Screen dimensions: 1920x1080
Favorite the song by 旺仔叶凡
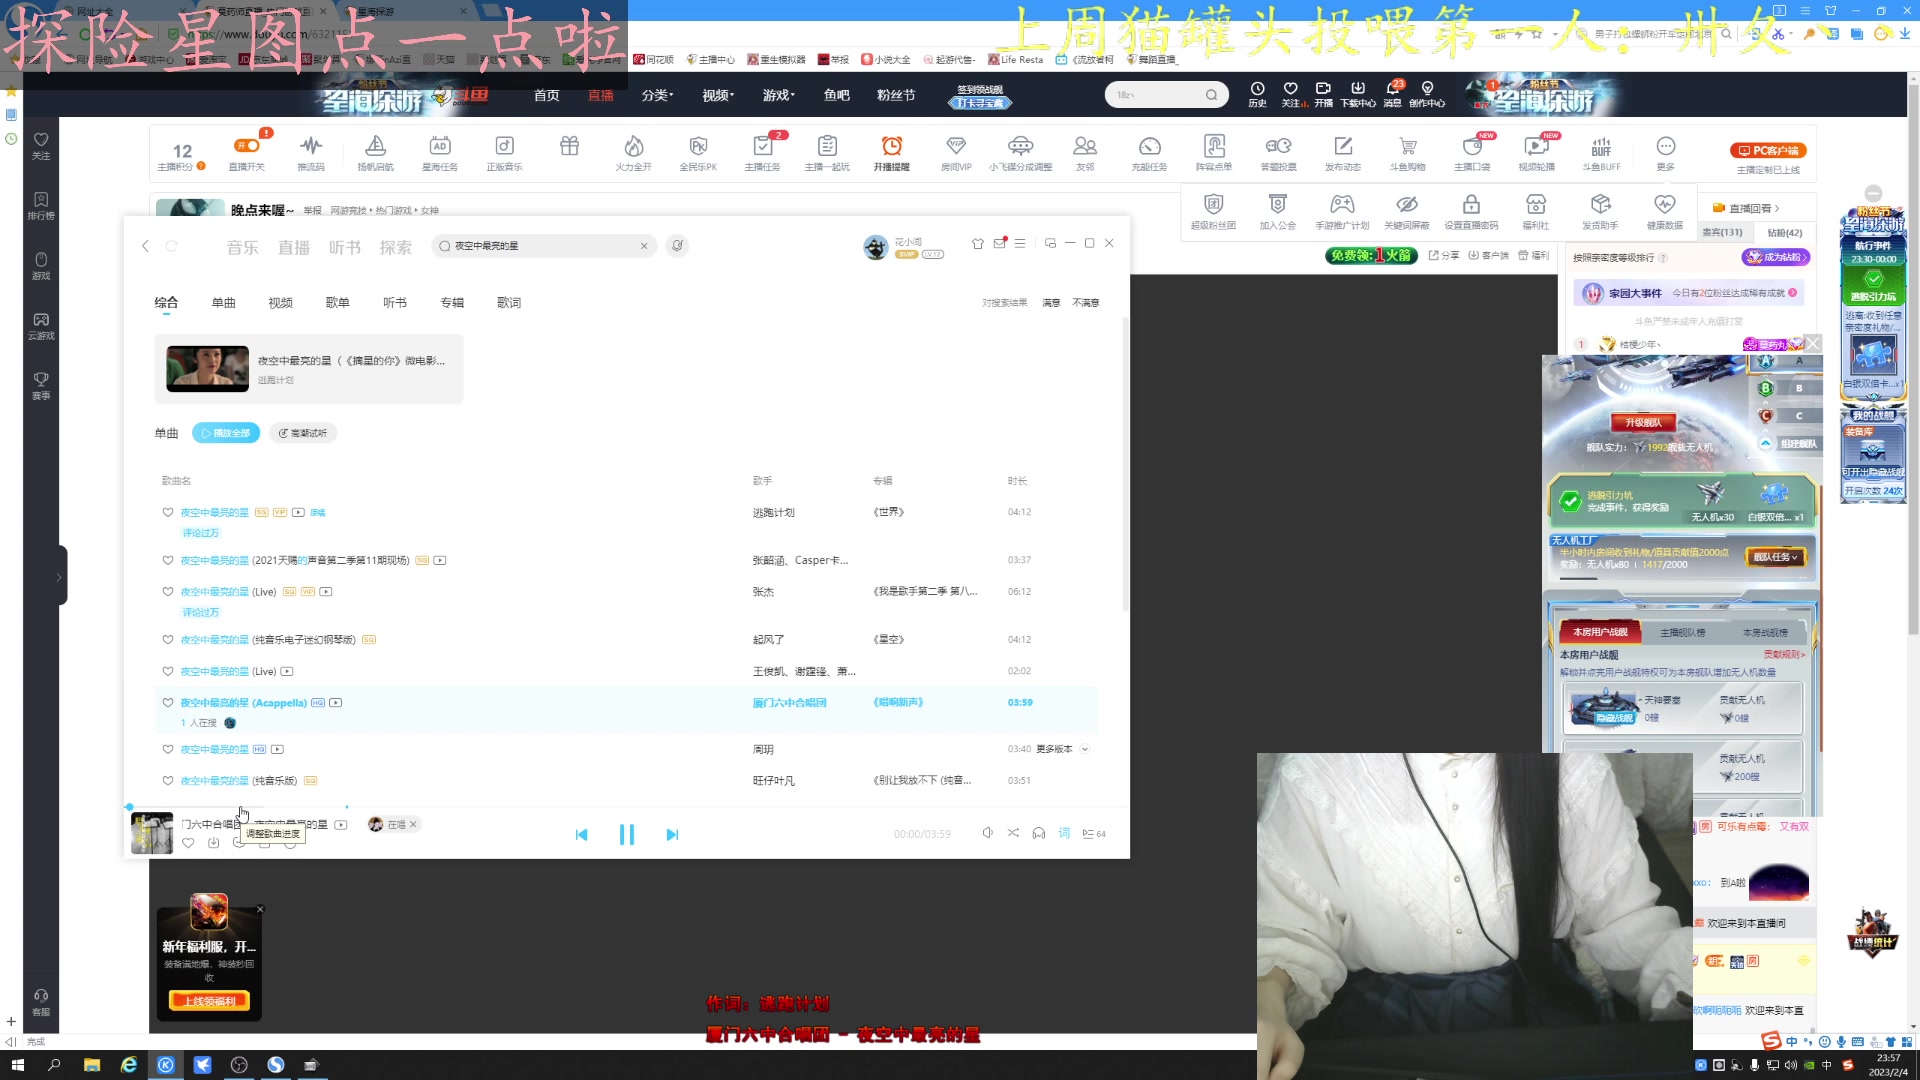pyautogui.click(x=168, y=781)
